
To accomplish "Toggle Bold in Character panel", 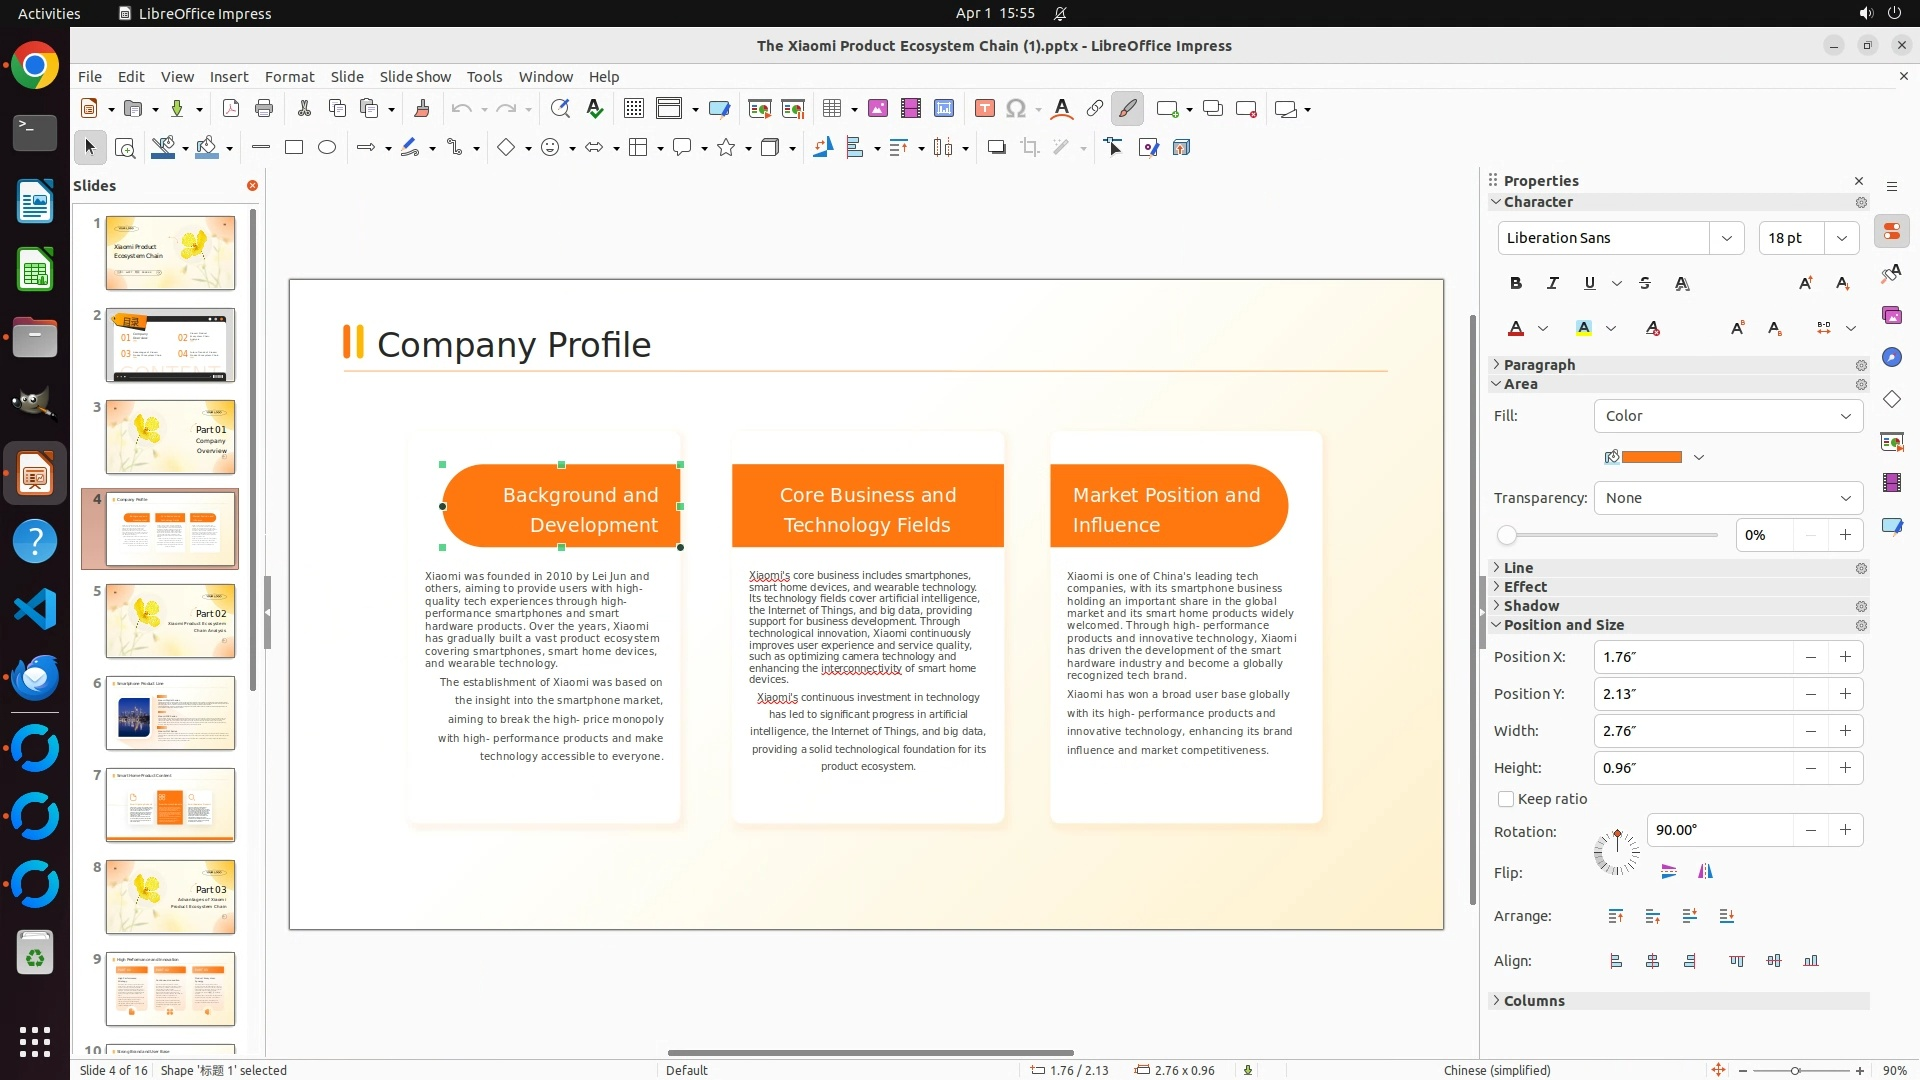I will tap(1516, 284).
